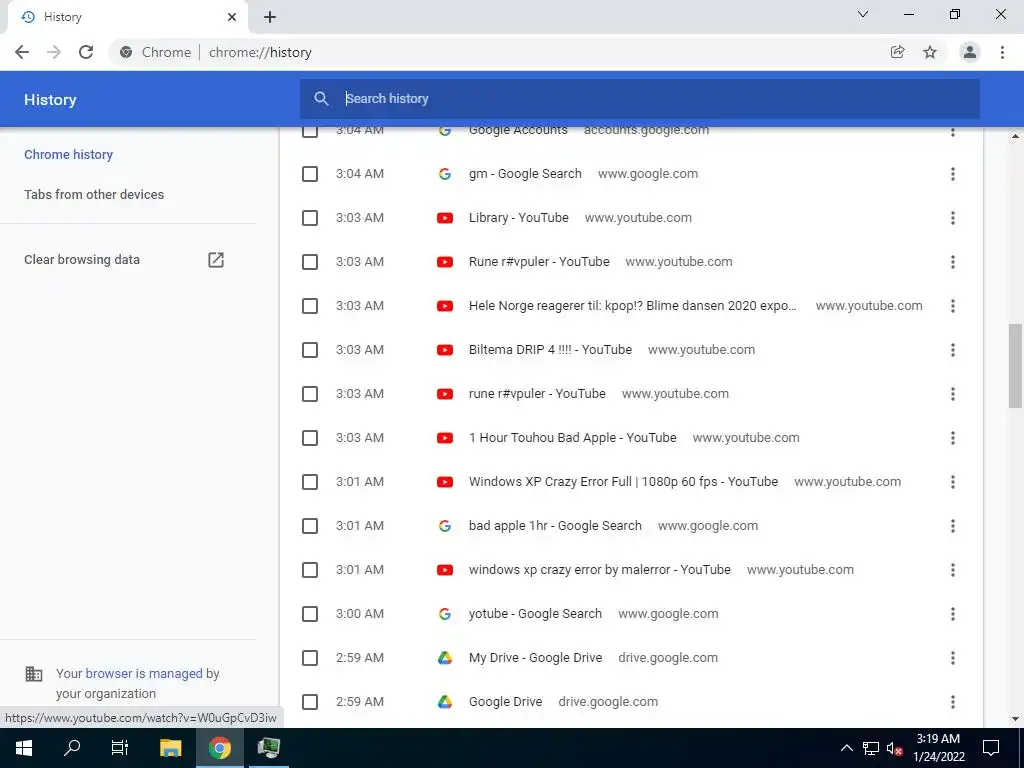Open the lowercase rune r#vpuler - YouTube link
This screenshot has height=768, width=1024.
coord(537,394)
